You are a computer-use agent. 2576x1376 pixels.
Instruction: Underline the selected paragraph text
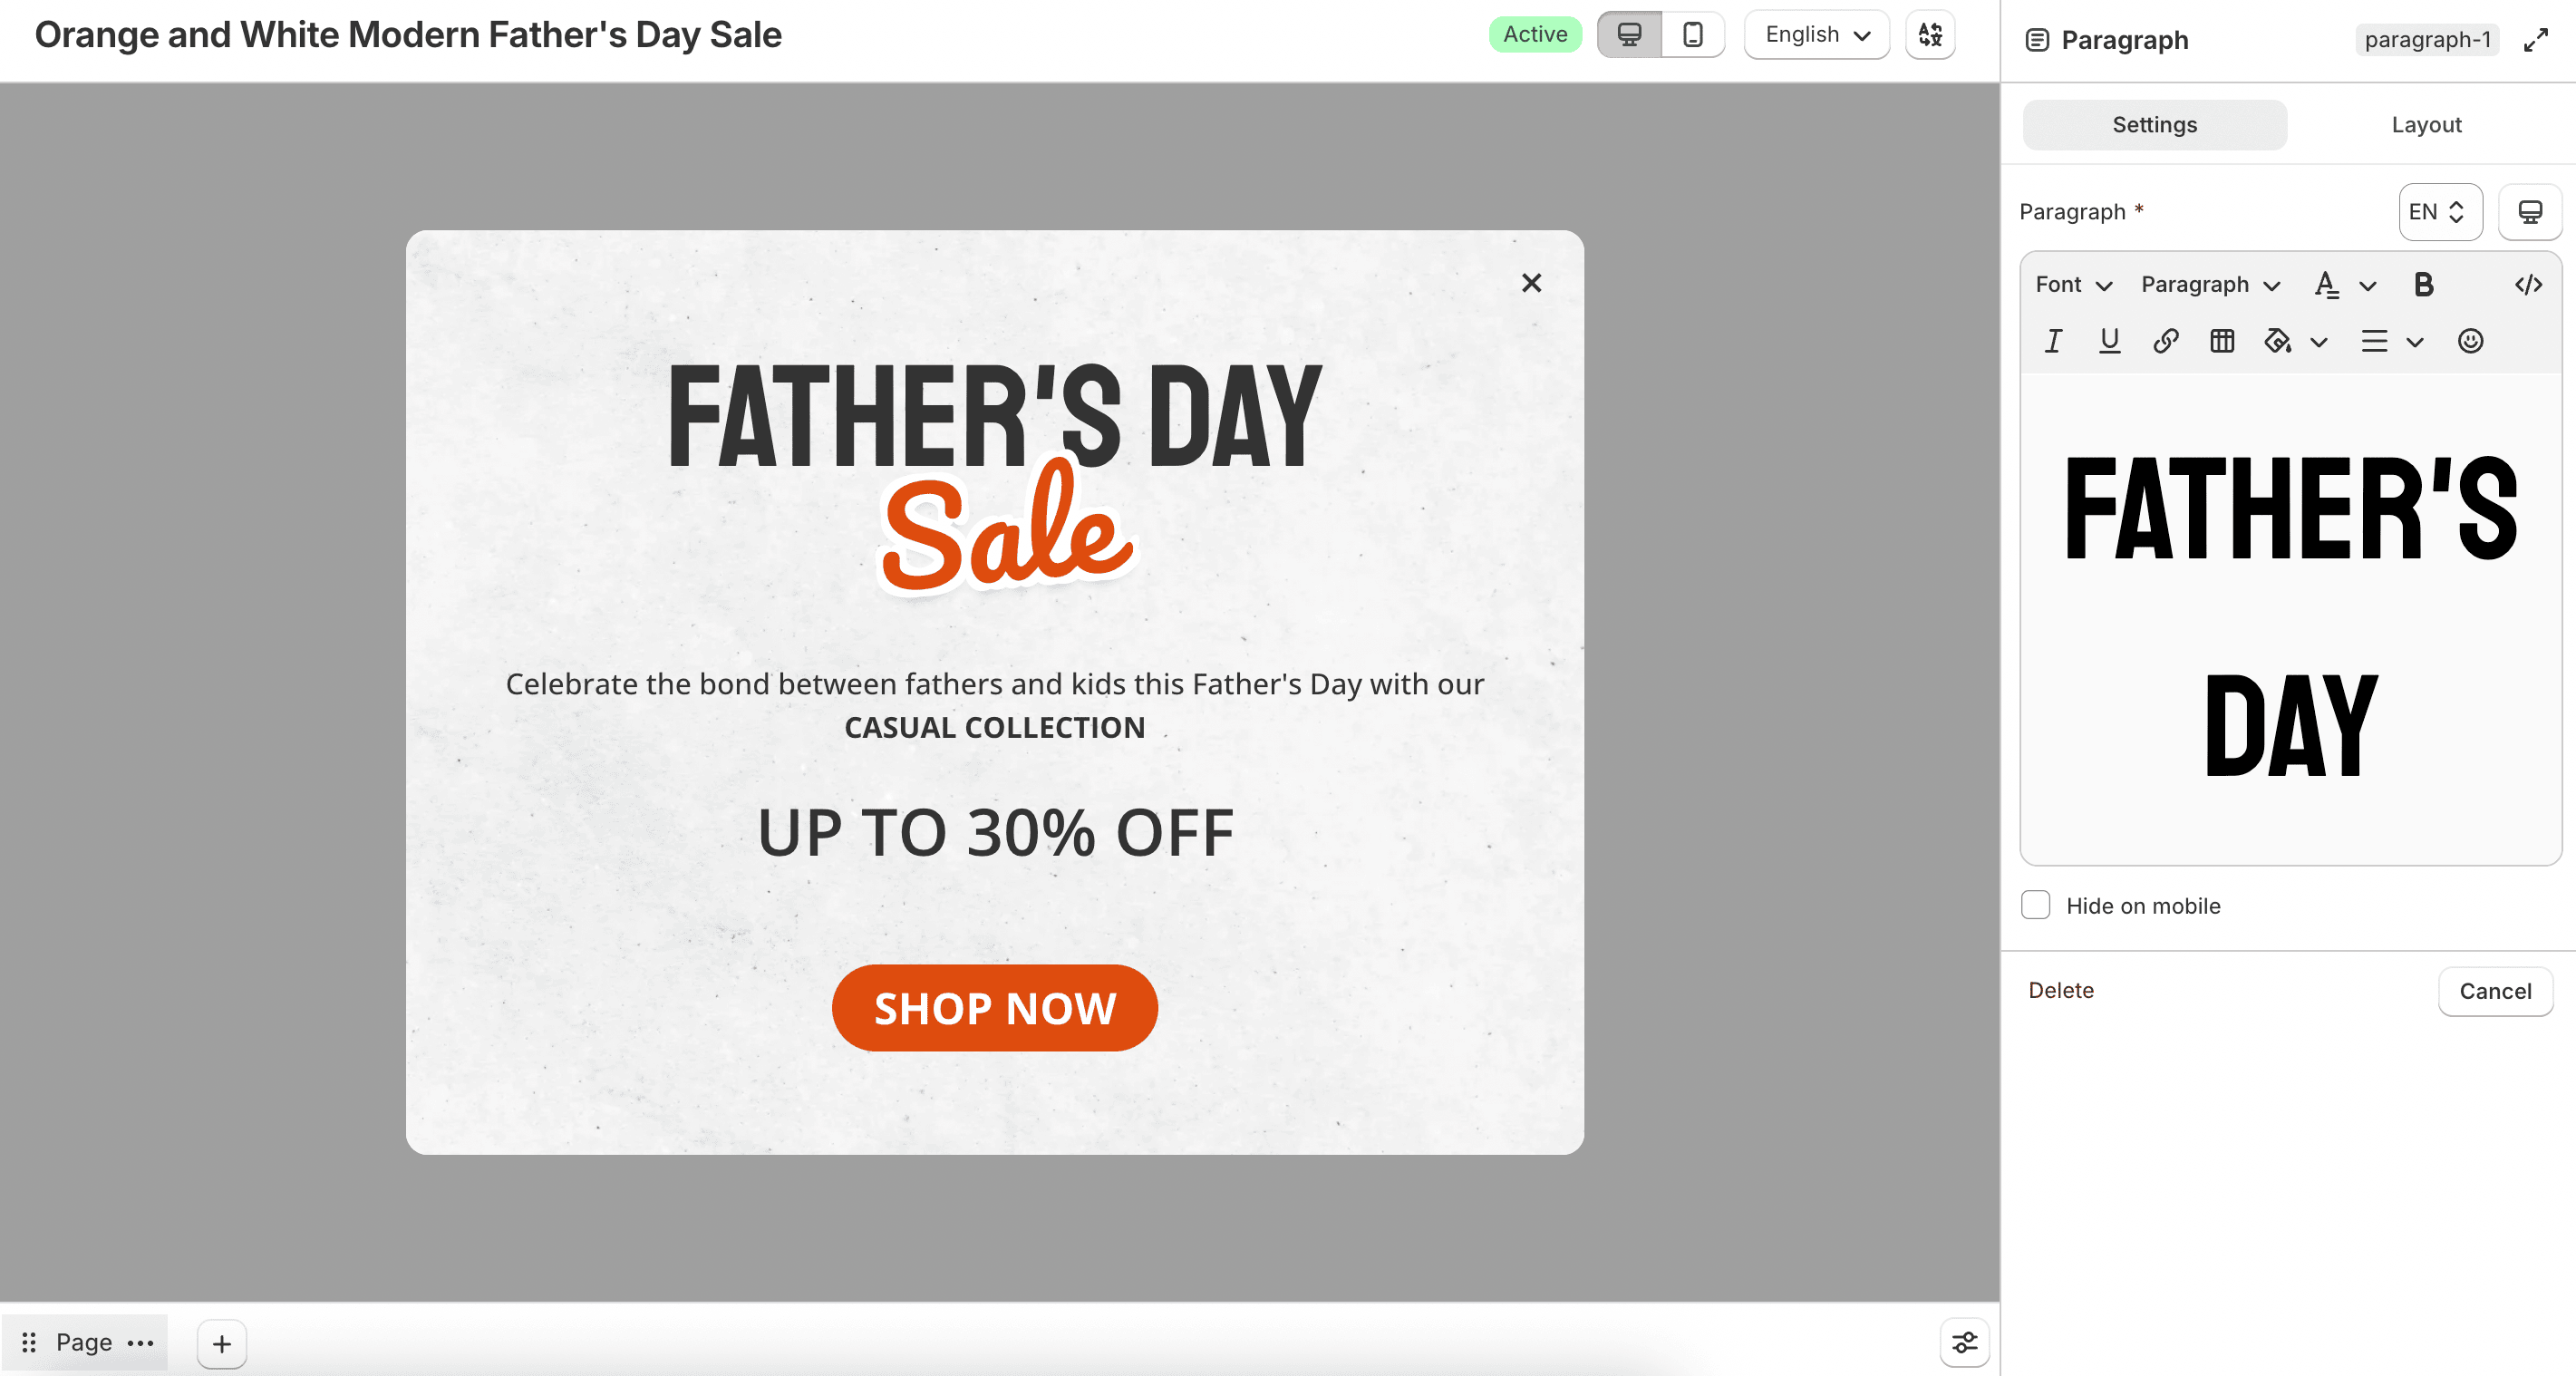pyautogui.click(x=2109, y=341)
